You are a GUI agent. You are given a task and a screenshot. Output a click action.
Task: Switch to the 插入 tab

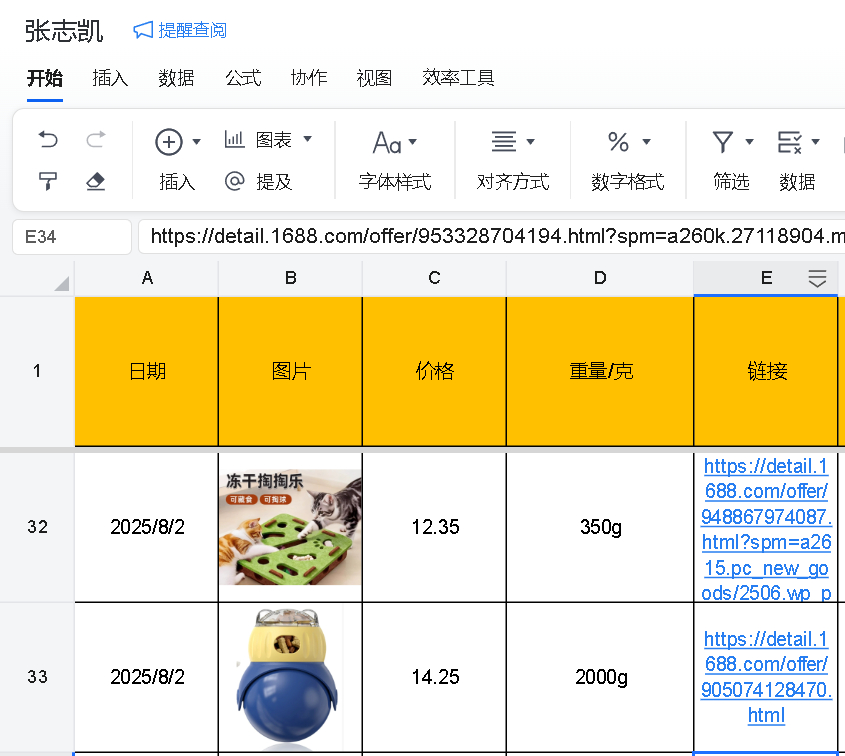(x=110, y=78)
